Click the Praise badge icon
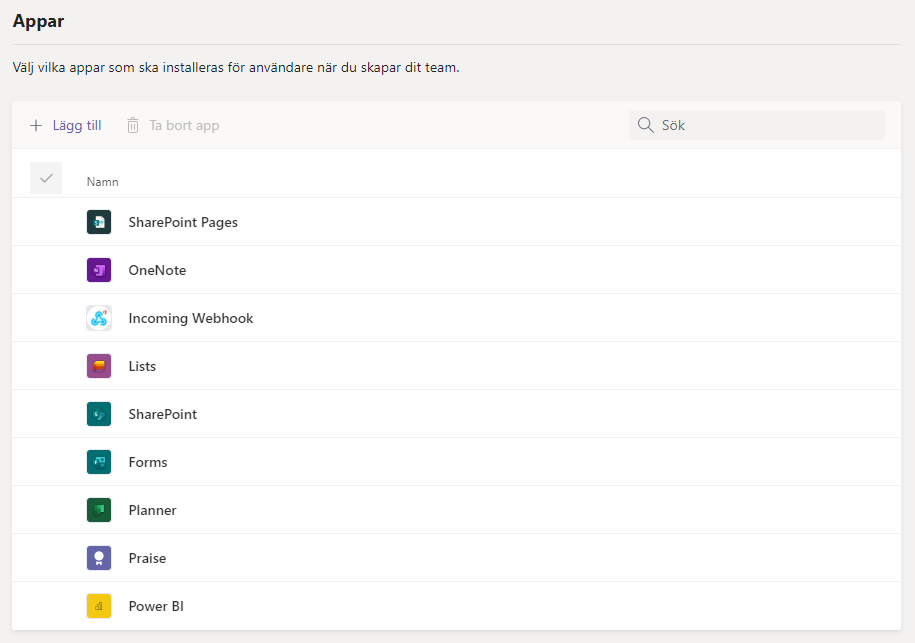The height and width of the screenshot is (643, 915). [x=98, y=558]
